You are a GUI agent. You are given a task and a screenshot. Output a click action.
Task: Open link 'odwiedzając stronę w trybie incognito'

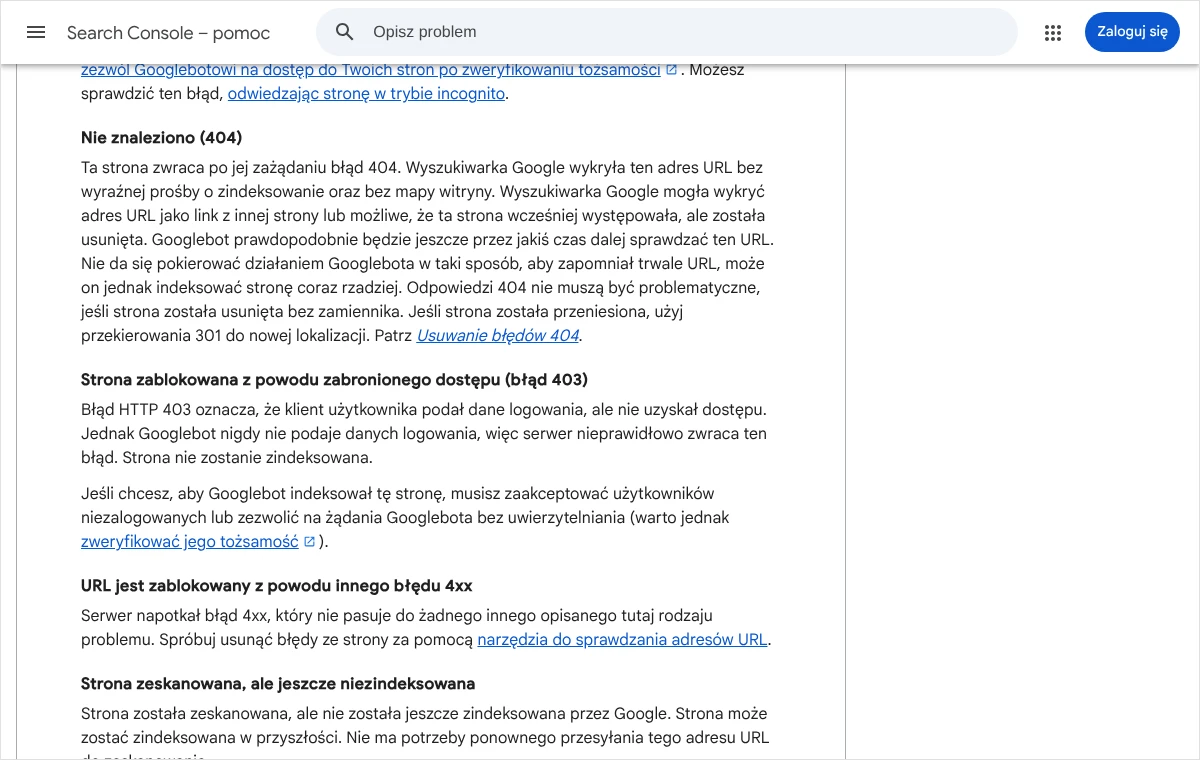pos(366,94)
